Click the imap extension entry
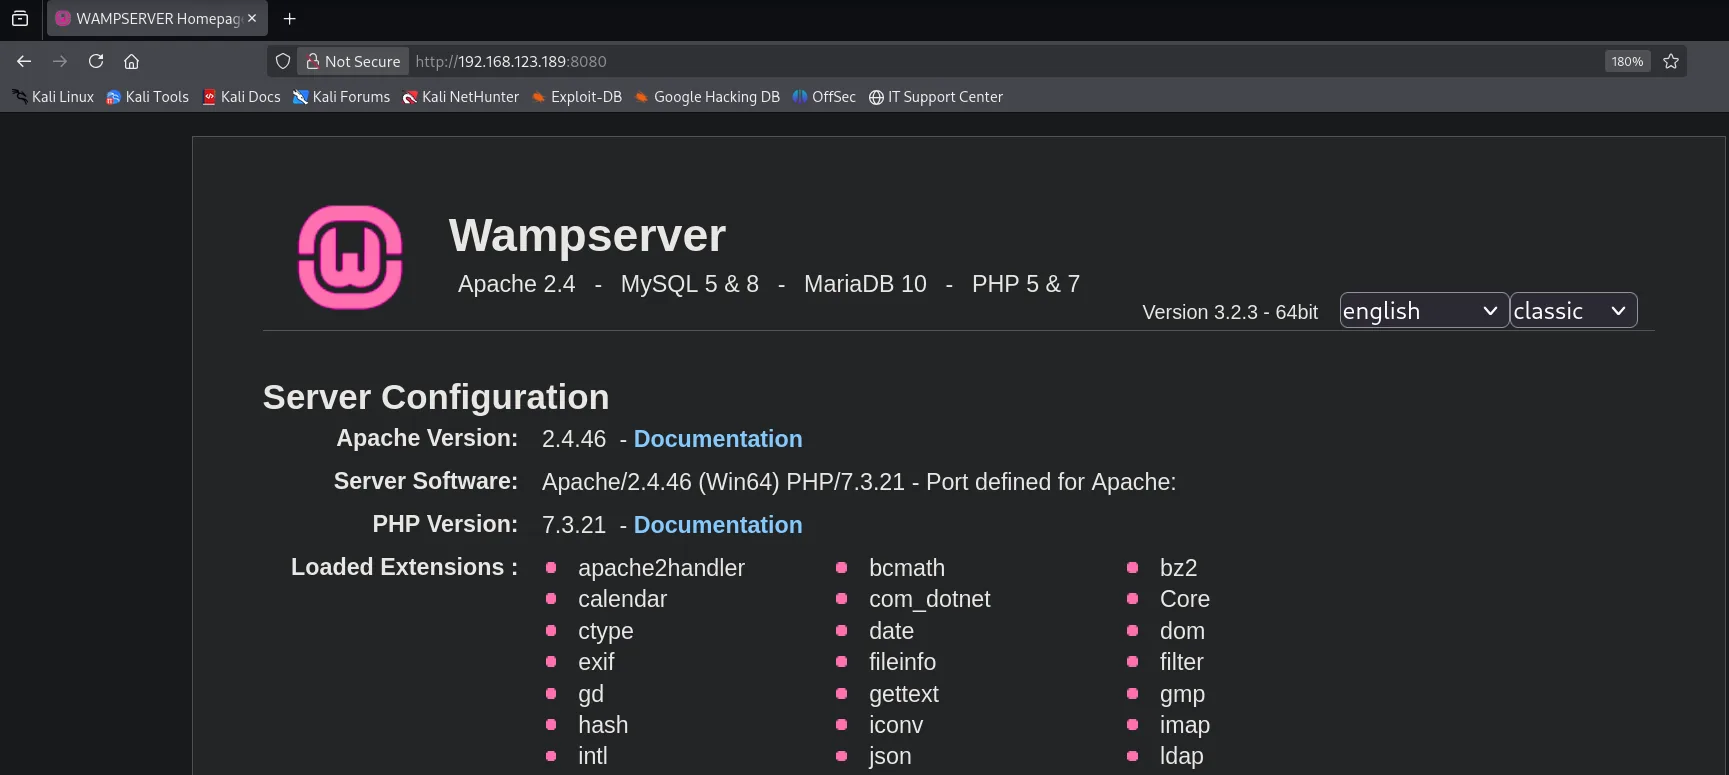This screenshot has height=775, width=1729. click(1185, 725)
